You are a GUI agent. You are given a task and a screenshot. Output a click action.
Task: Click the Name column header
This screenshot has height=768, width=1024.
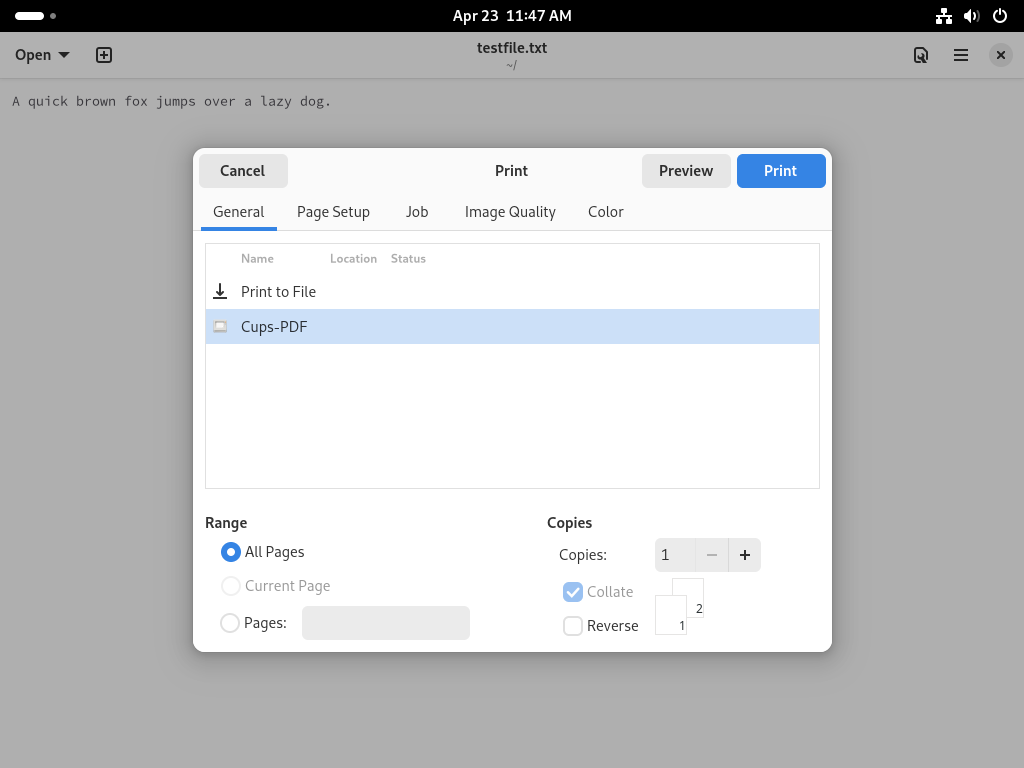click(257, 259)
